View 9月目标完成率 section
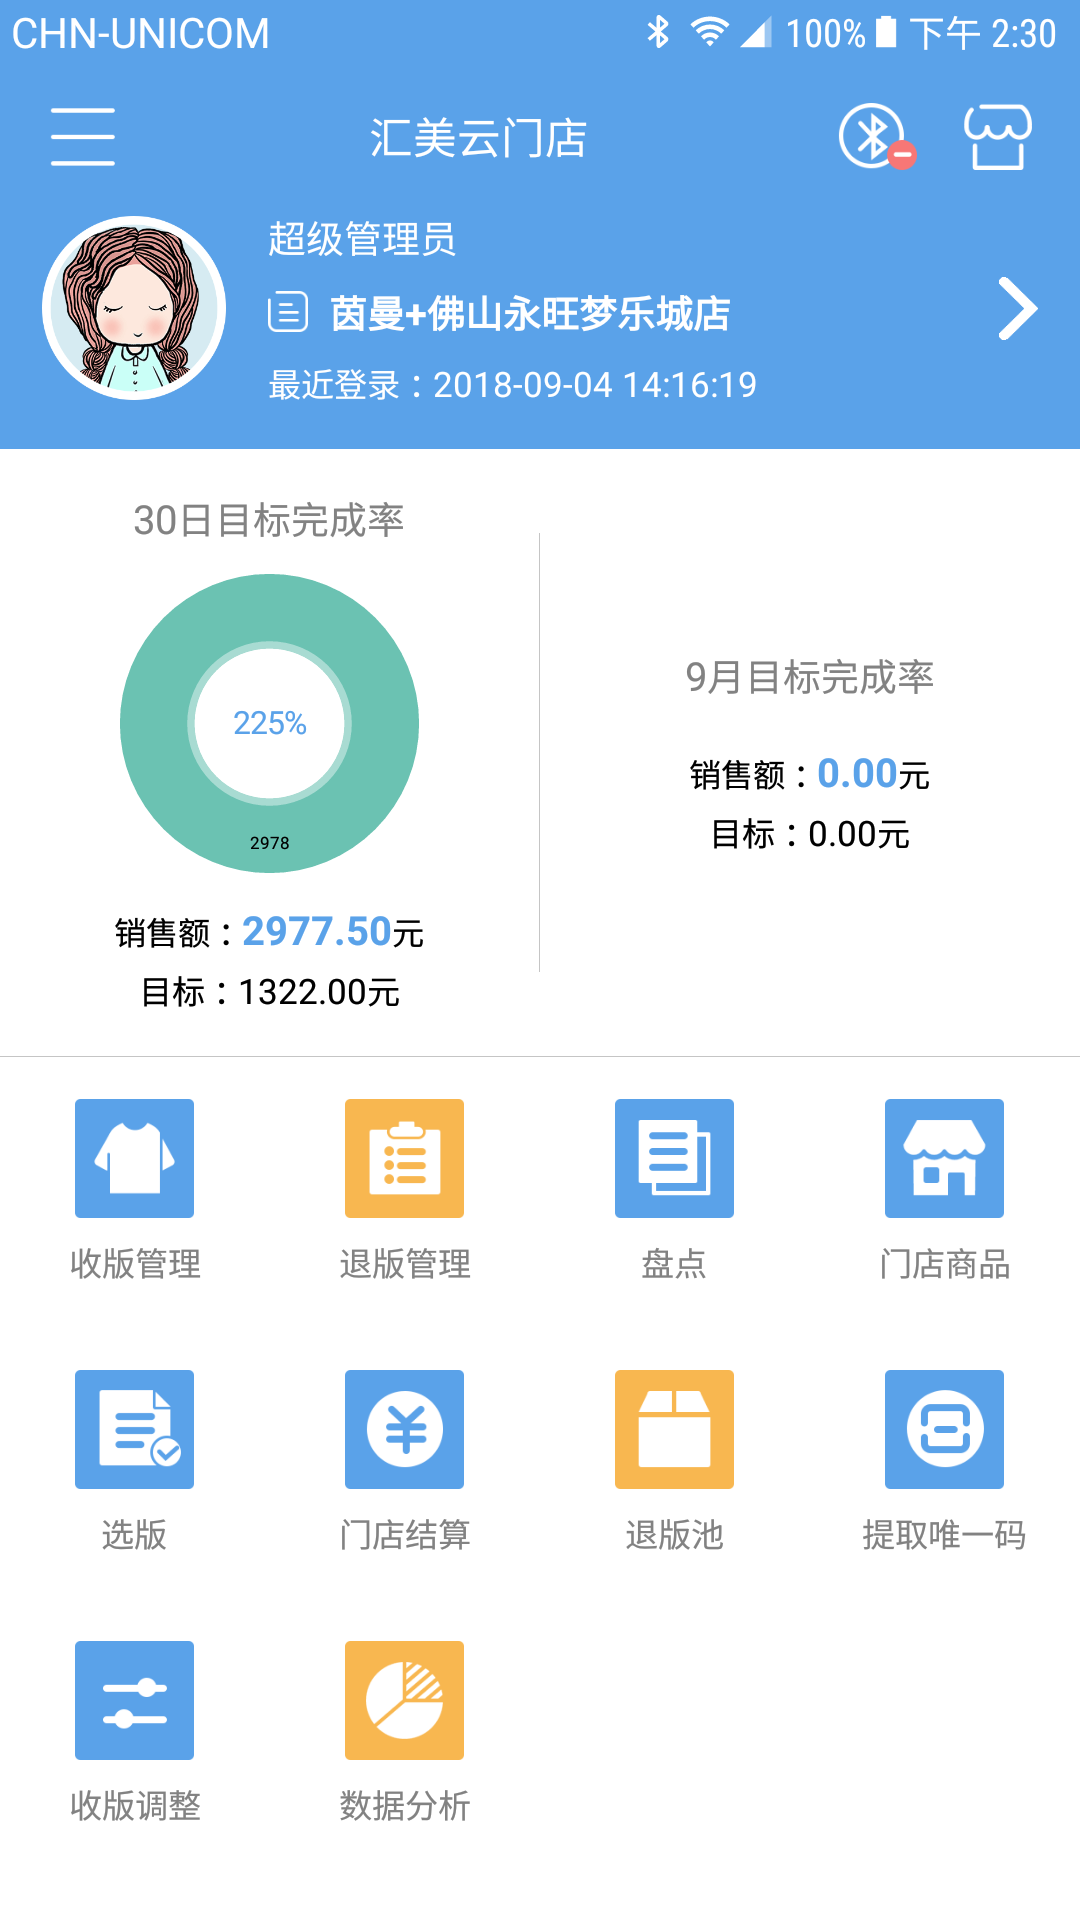Viewport: 1080px width, 1920px height. (x=809, y=678)
